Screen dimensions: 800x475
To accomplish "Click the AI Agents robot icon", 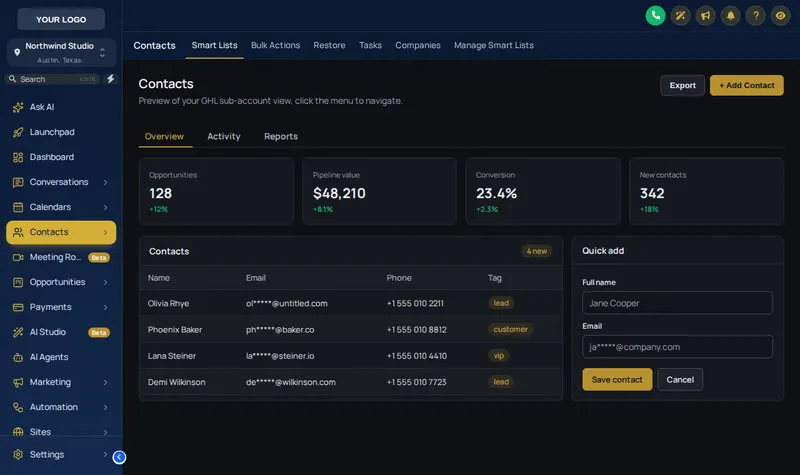I will (x=18, y=357).
